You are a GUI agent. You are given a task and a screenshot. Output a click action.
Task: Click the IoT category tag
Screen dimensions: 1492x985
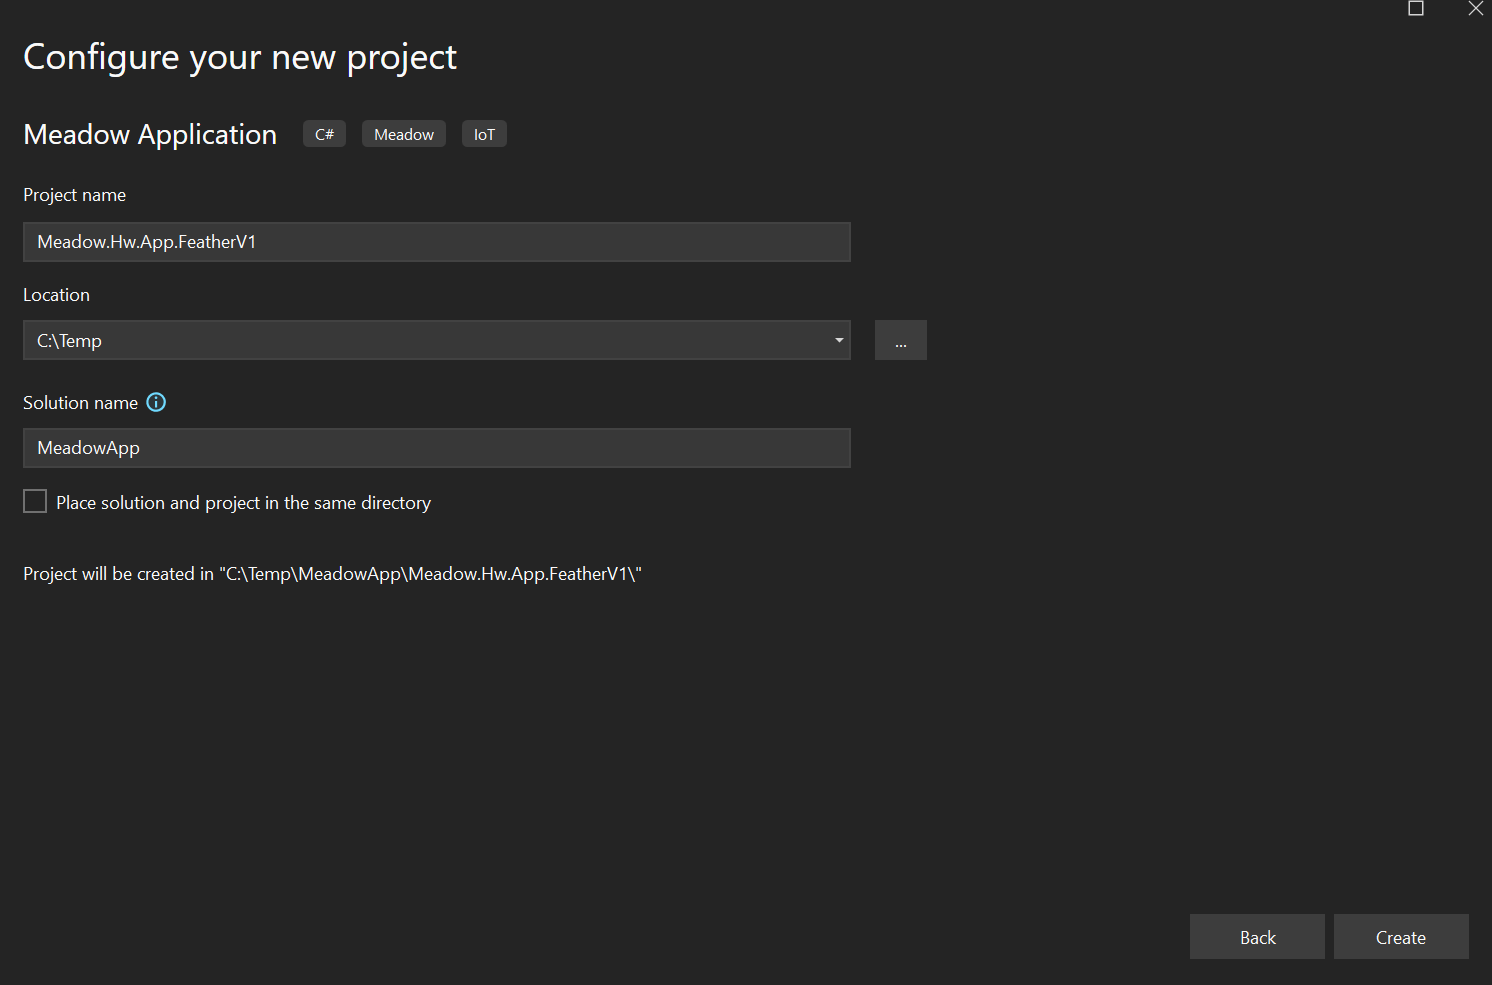[x=484, y=133]
